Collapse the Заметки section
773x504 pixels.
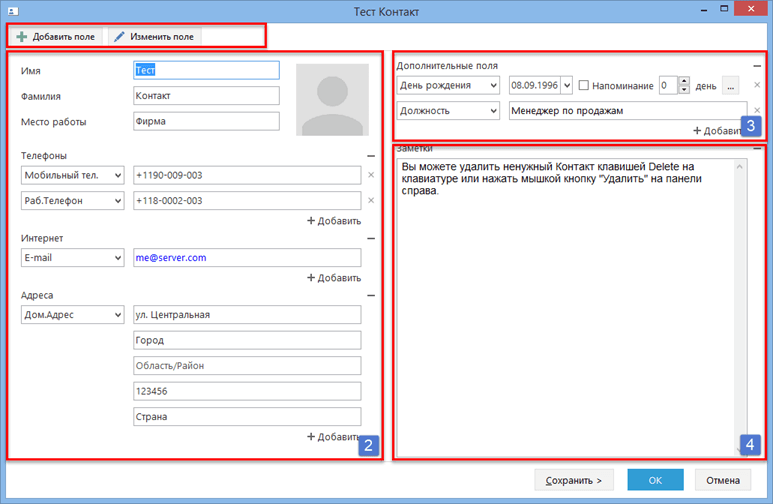(757, 148)
